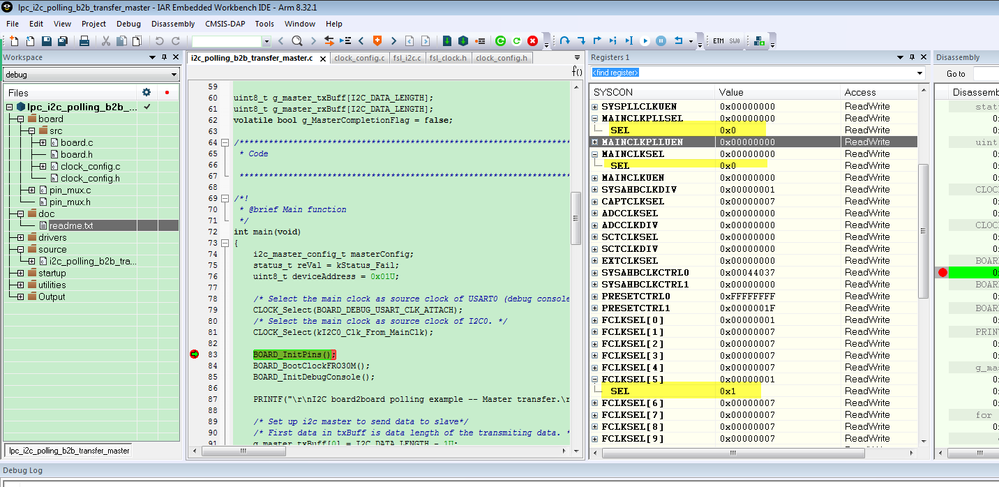Click the Cut scissors icon
999x487 pixels.
coord(106,41)
